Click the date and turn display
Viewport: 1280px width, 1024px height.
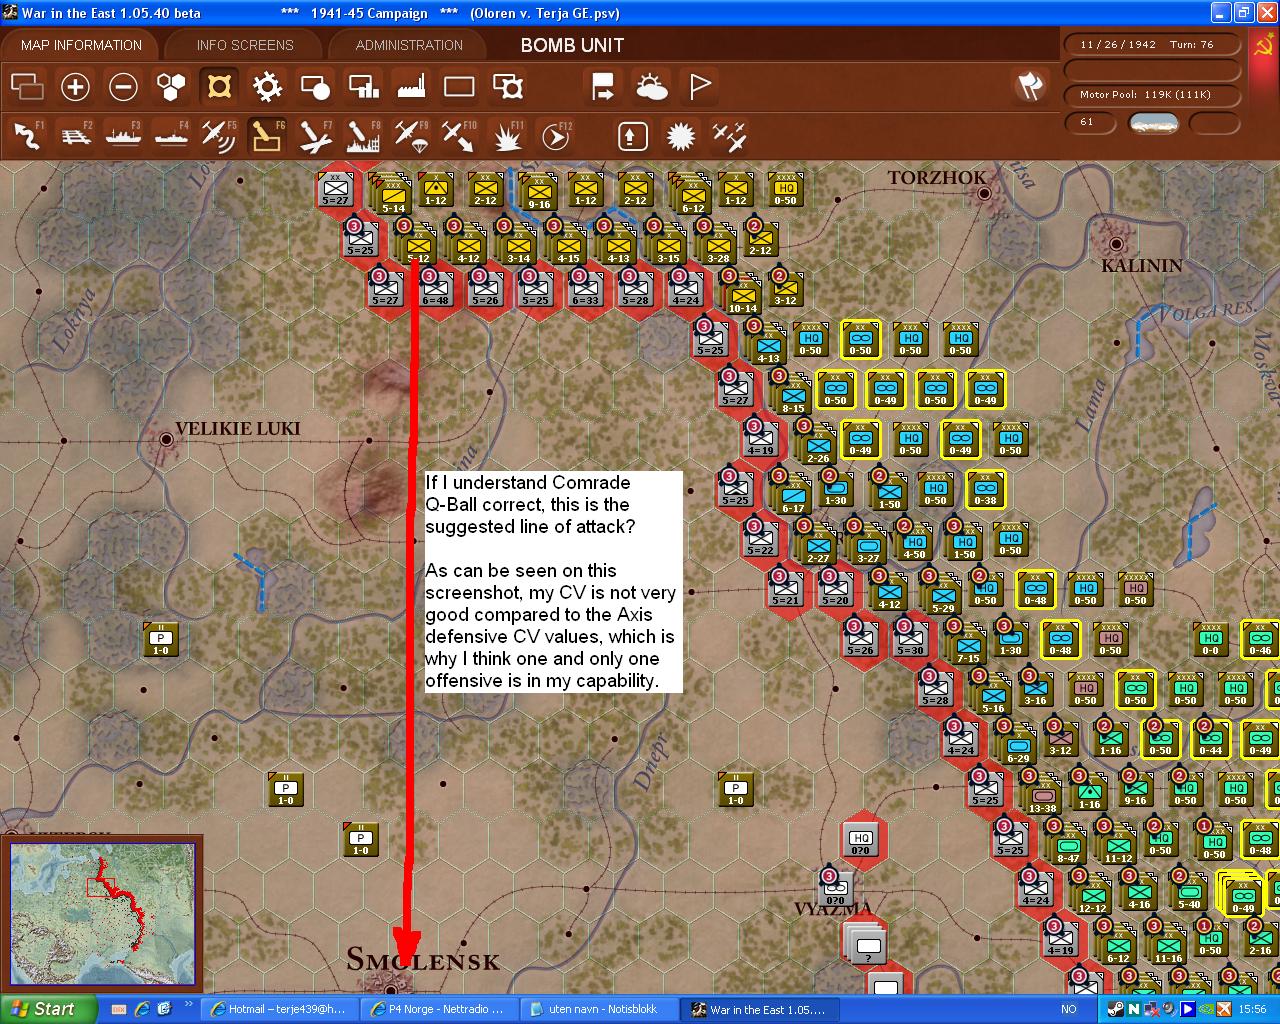1153,44
